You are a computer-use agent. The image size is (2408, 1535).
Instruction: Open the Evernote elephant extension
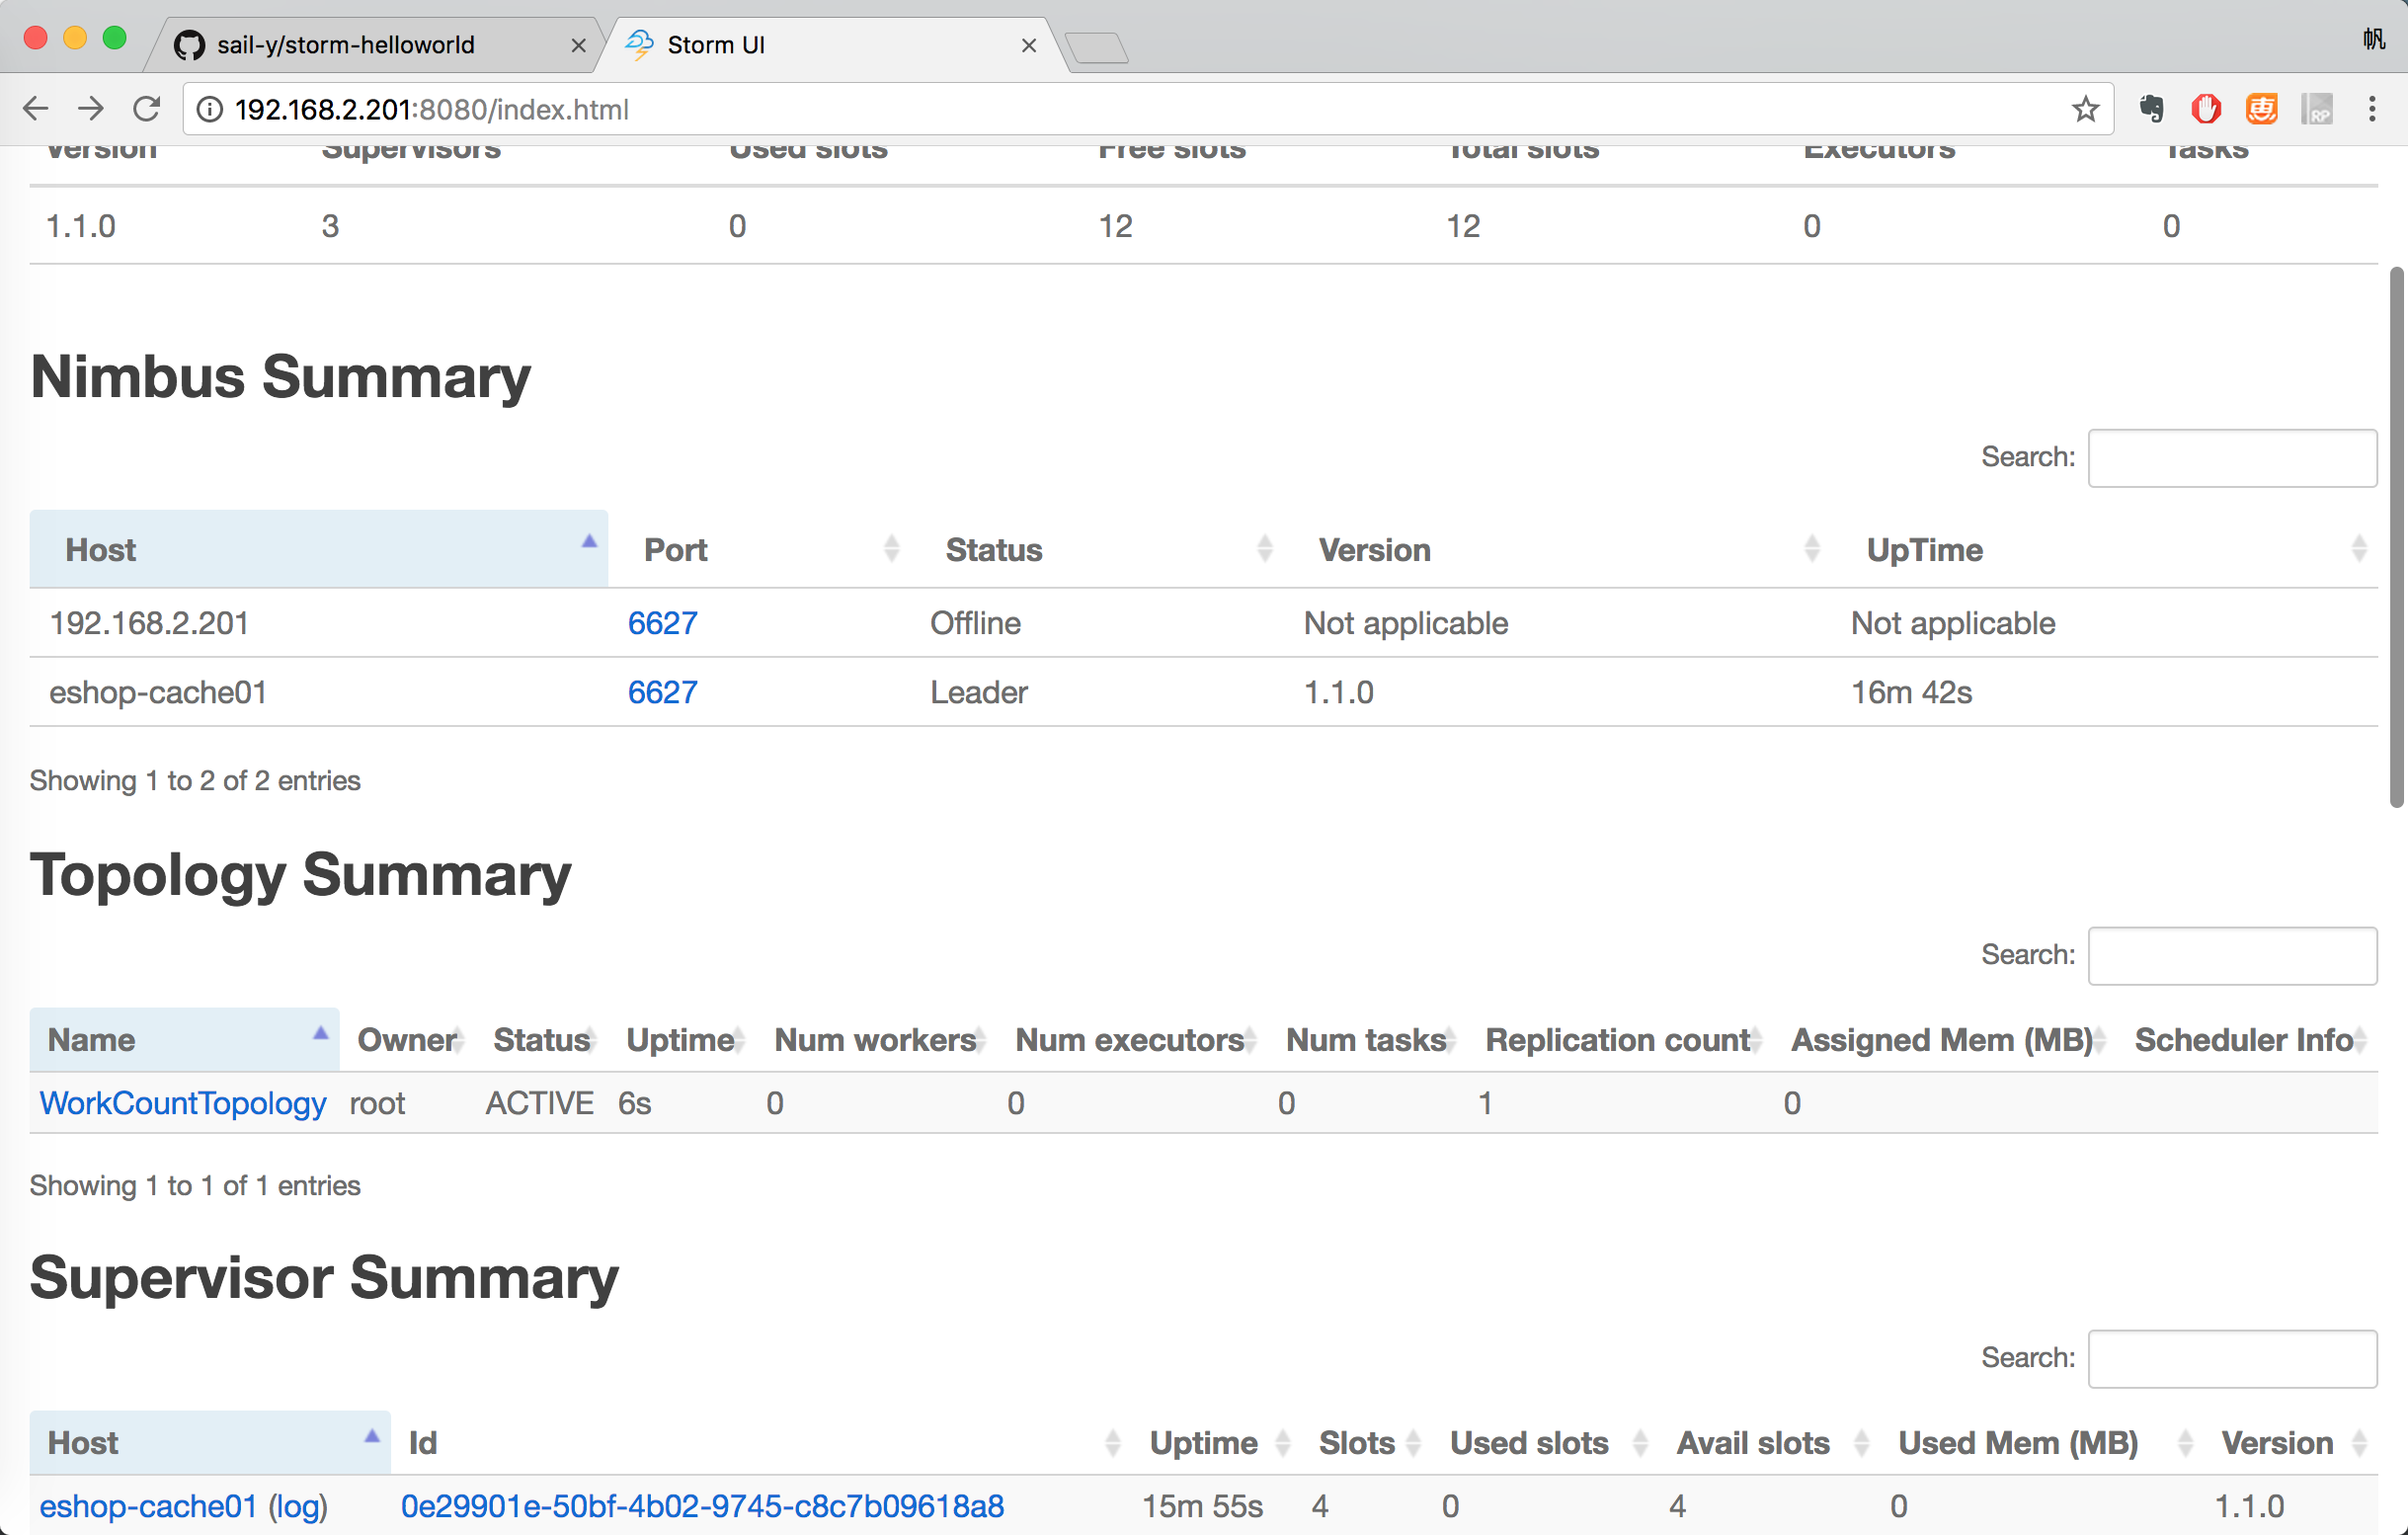(x=2151, y=109)
